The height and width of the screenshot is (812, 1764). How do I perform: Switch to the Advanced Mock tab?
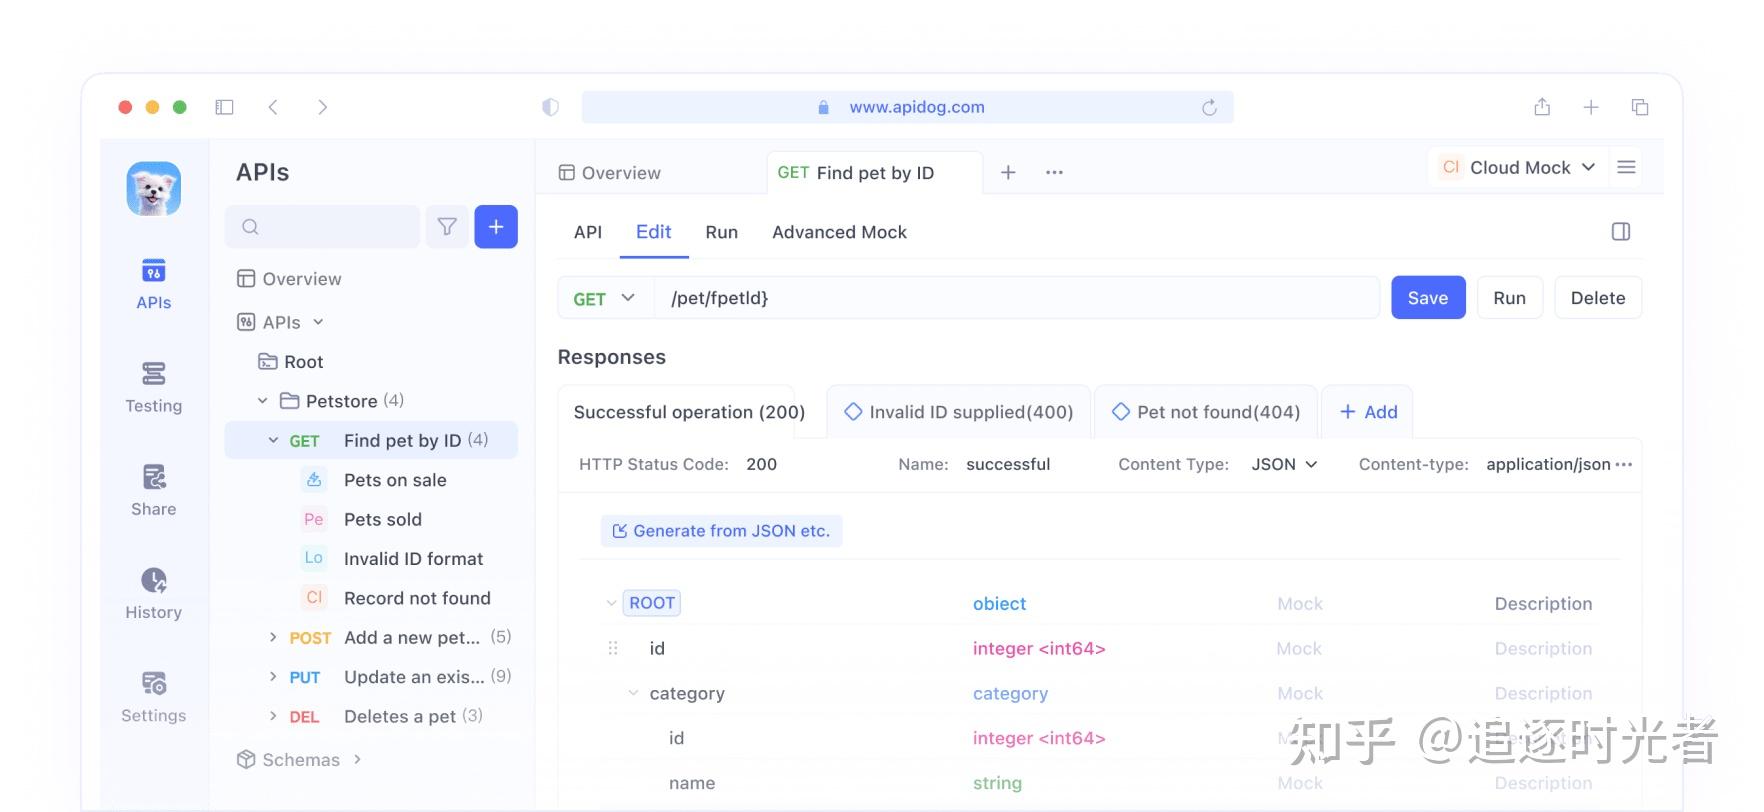839,232
